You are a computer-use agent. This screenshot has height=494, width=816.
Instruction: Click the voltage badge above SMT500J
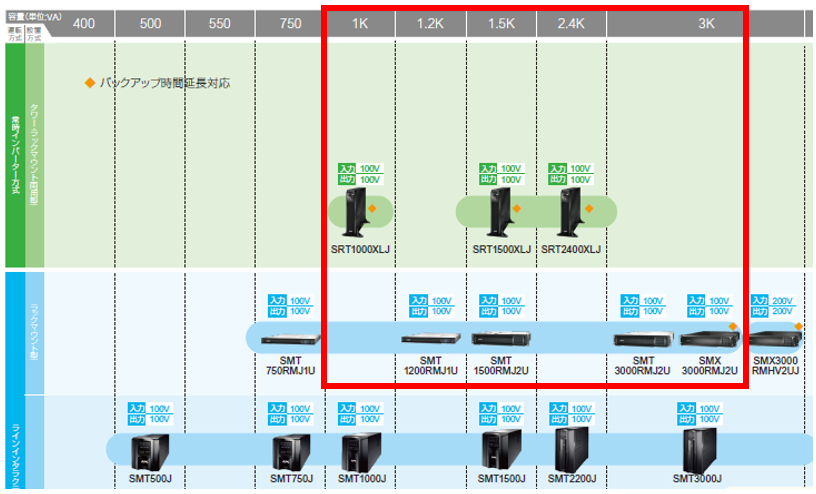(150, 414)
